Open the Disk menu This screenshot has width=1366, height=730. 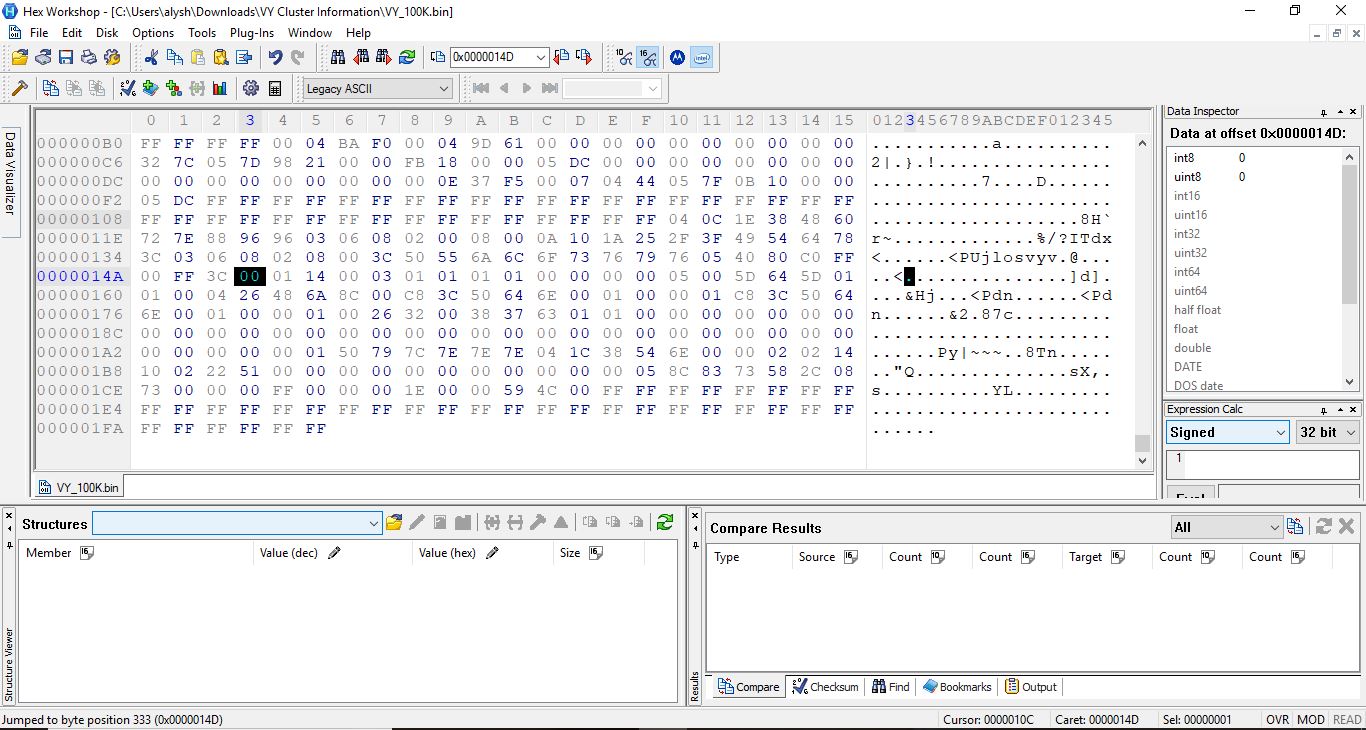click(x=107, y=32)
